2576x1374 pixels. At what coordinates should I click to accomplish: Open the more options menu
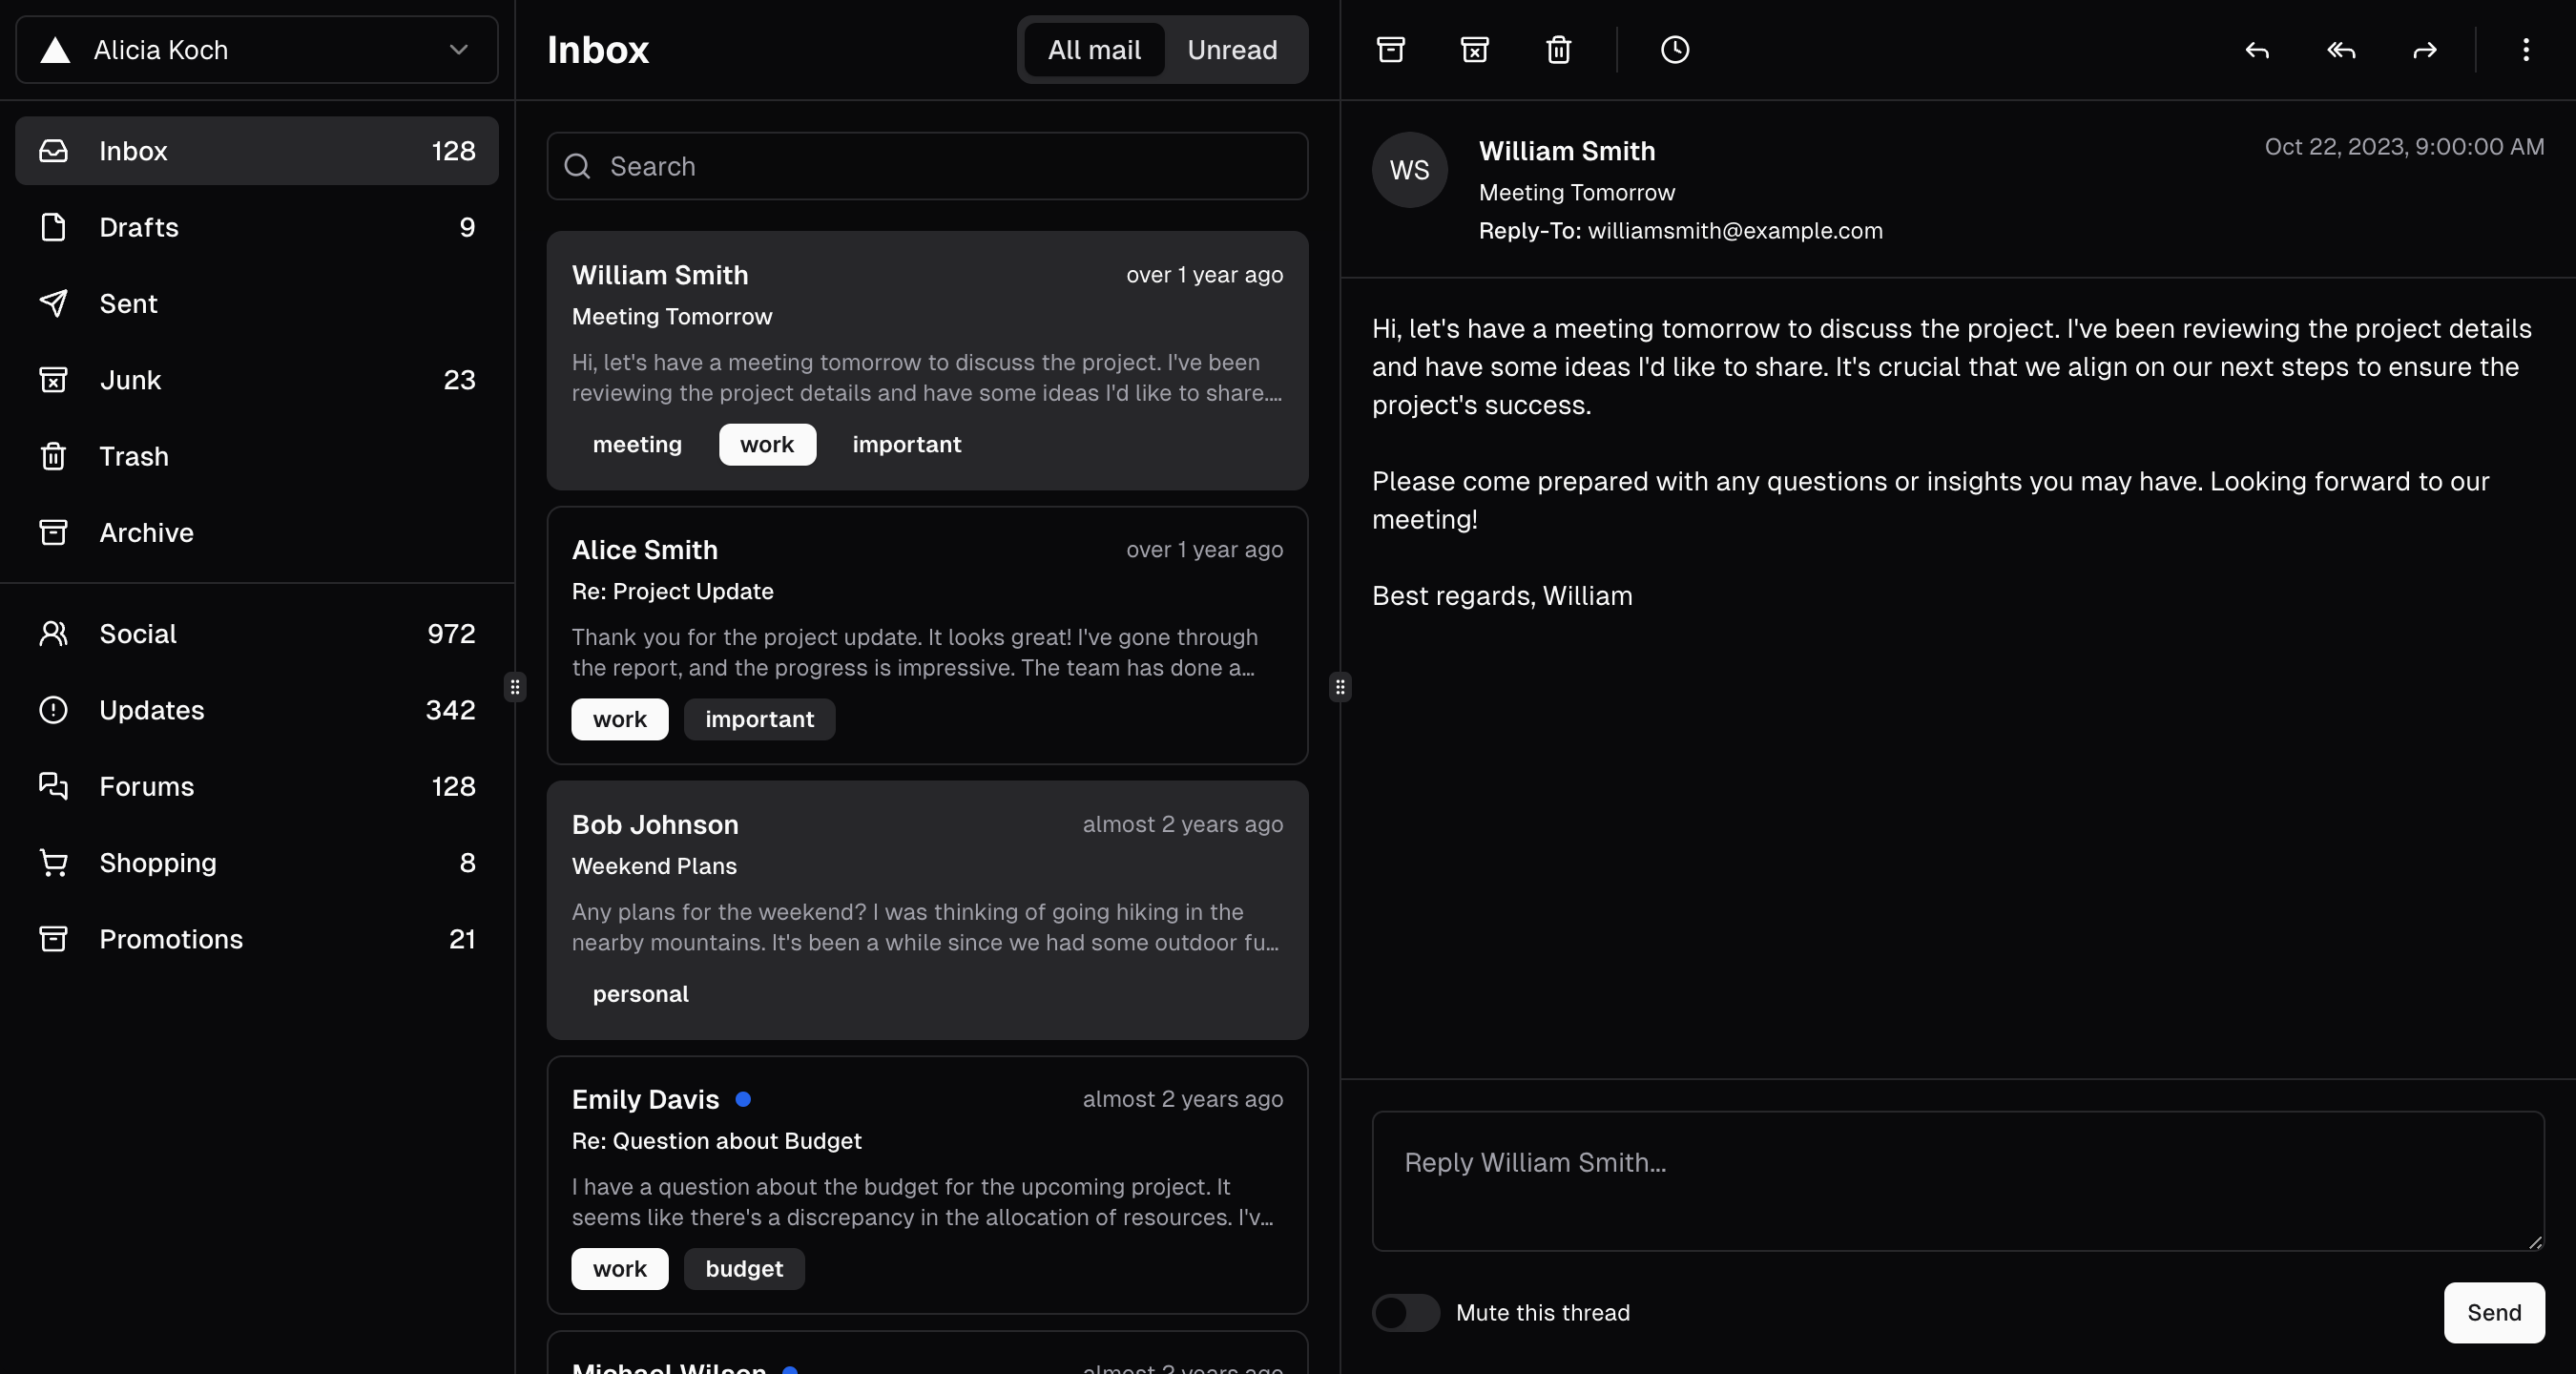[2526, 49]
